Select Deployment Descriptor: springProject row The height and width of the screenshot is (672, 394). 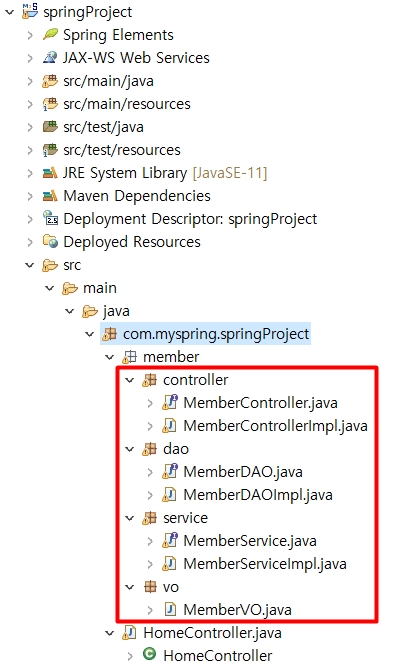(x=190, y=219)
